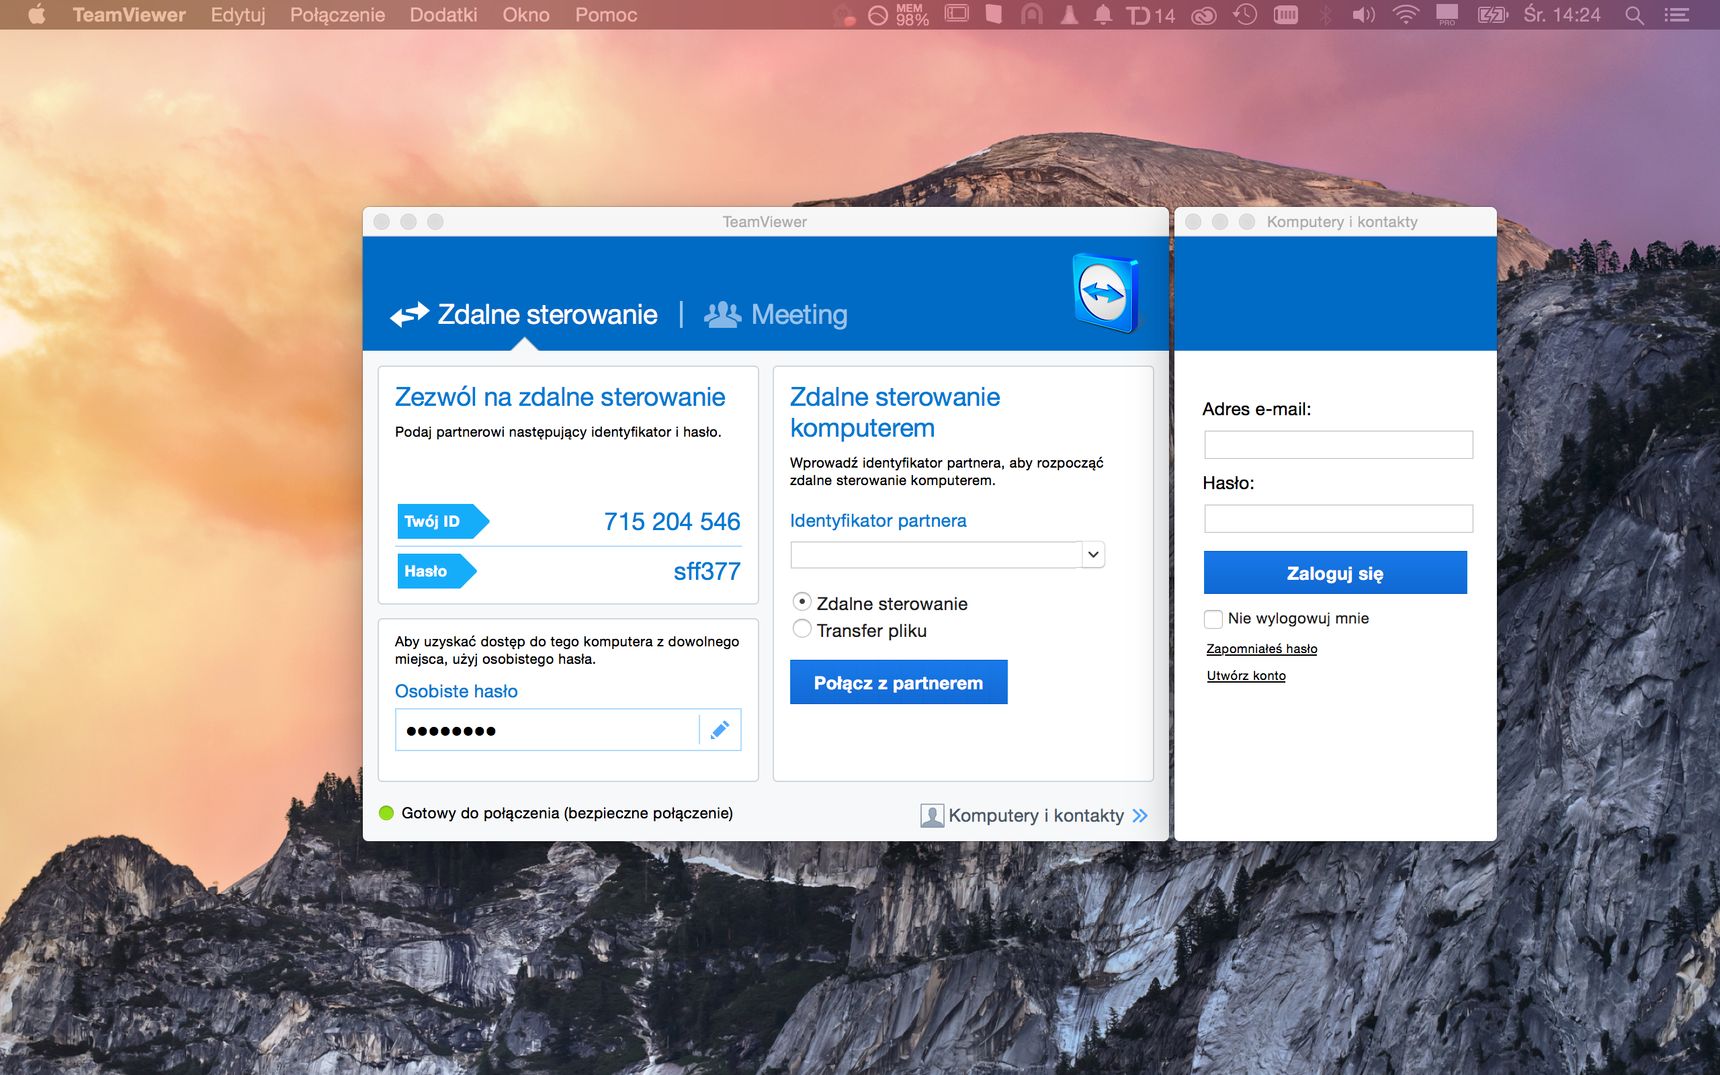Click the rounded rectangle icon right of MEM 98%

point(957,14)
